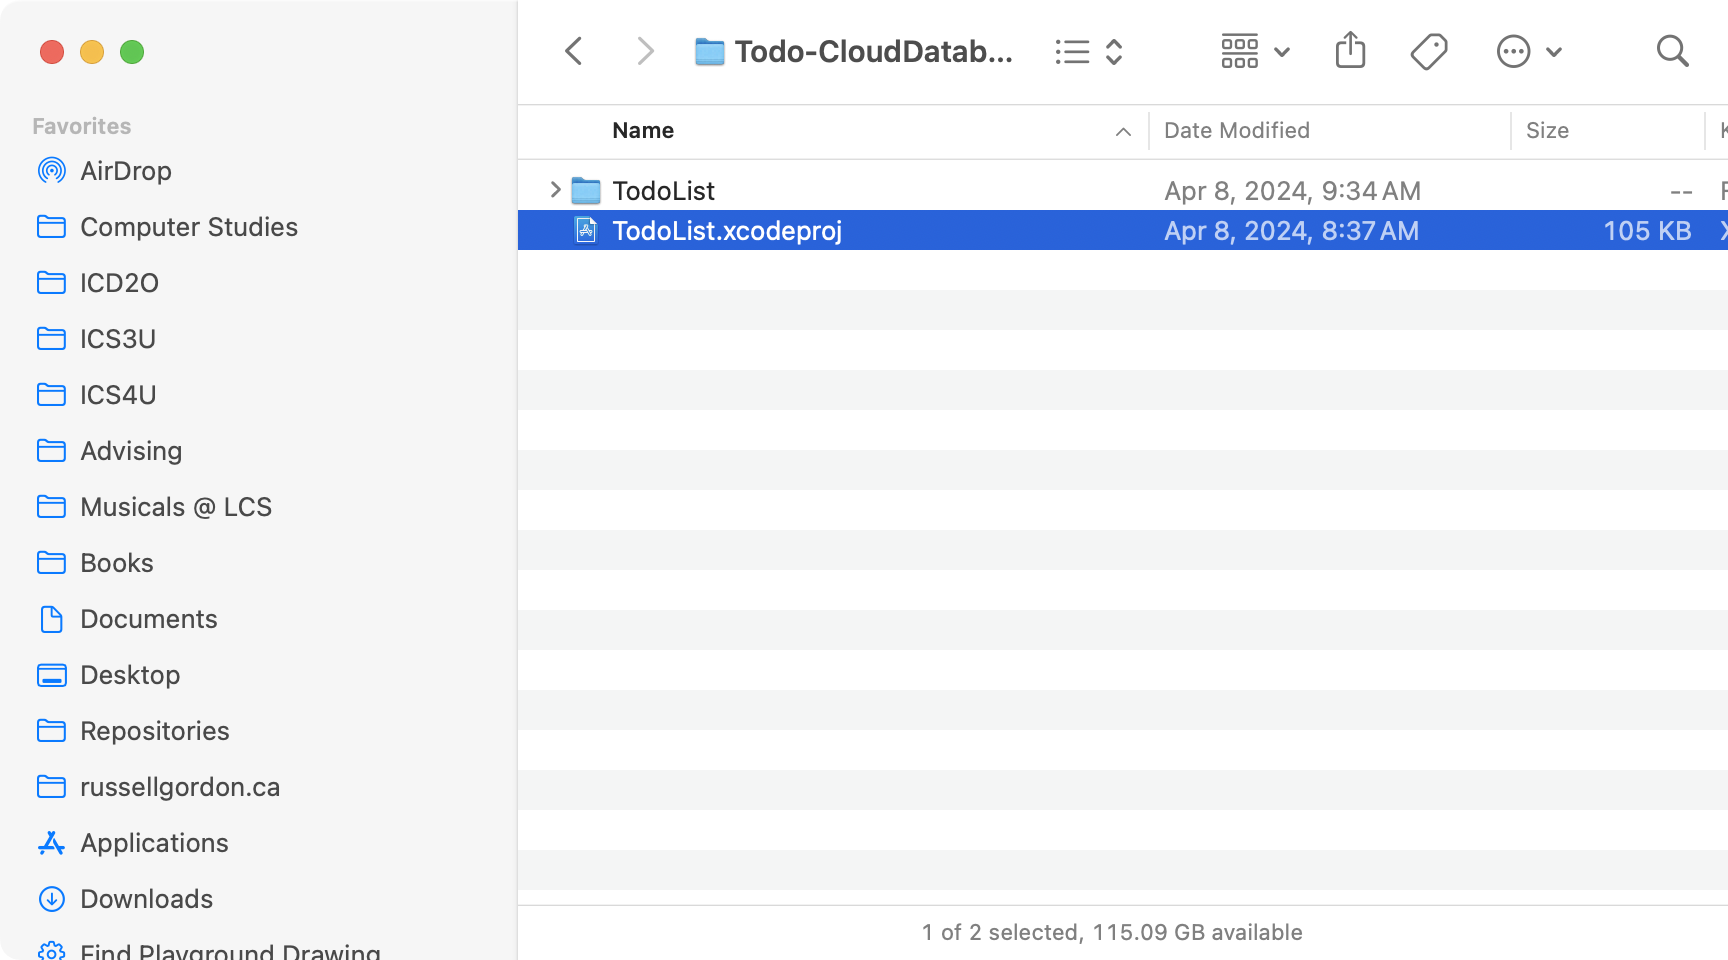
Task: Select Downloads in the sidebar
Action: [146, 899]
